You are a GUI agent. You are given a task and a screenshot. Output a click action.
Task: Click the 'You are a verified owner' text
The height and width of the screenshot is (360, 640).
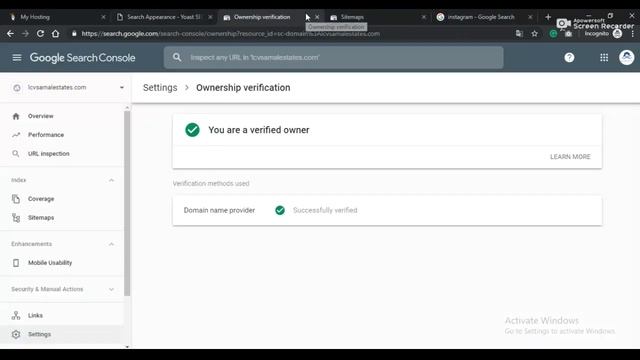click(259, 130)
